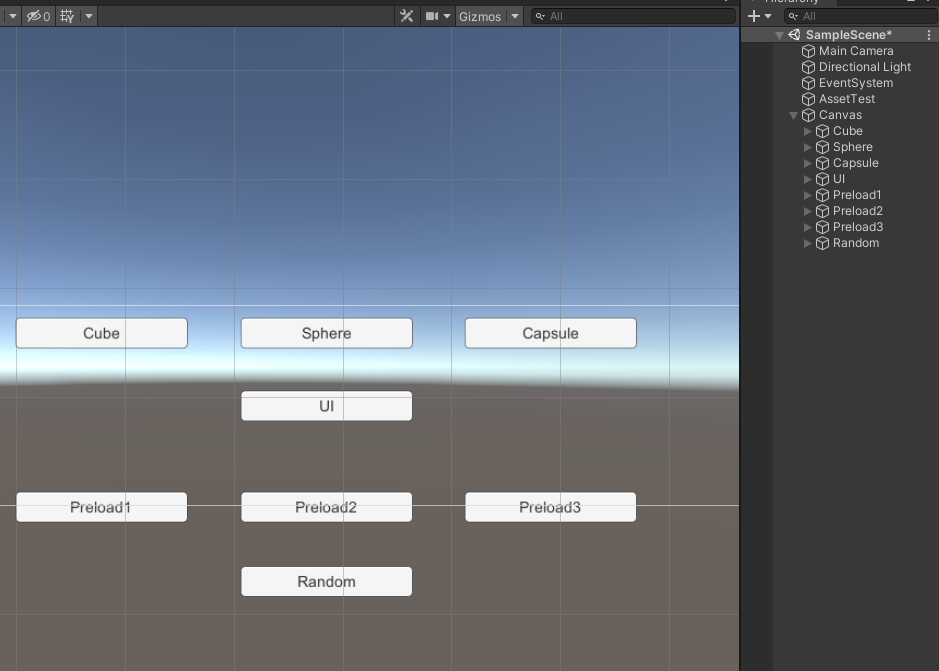Click the Preload2 button in scene view
Image resolution: width=939 pixels, height=671 pixels.
pos(326,507)
